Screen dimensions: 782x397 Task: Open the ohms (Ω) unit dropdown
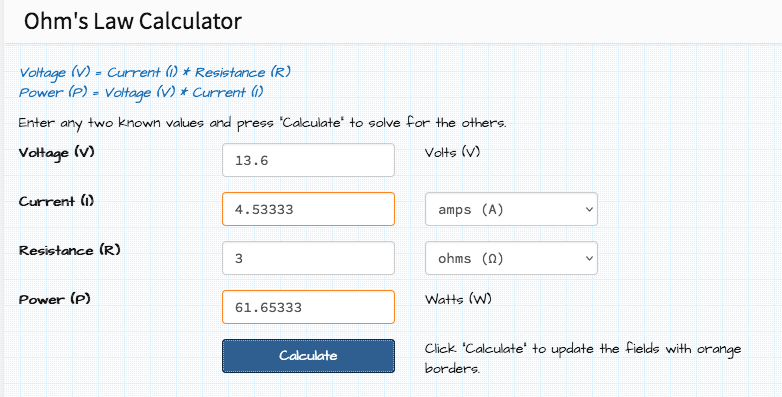tap(511, 258)
